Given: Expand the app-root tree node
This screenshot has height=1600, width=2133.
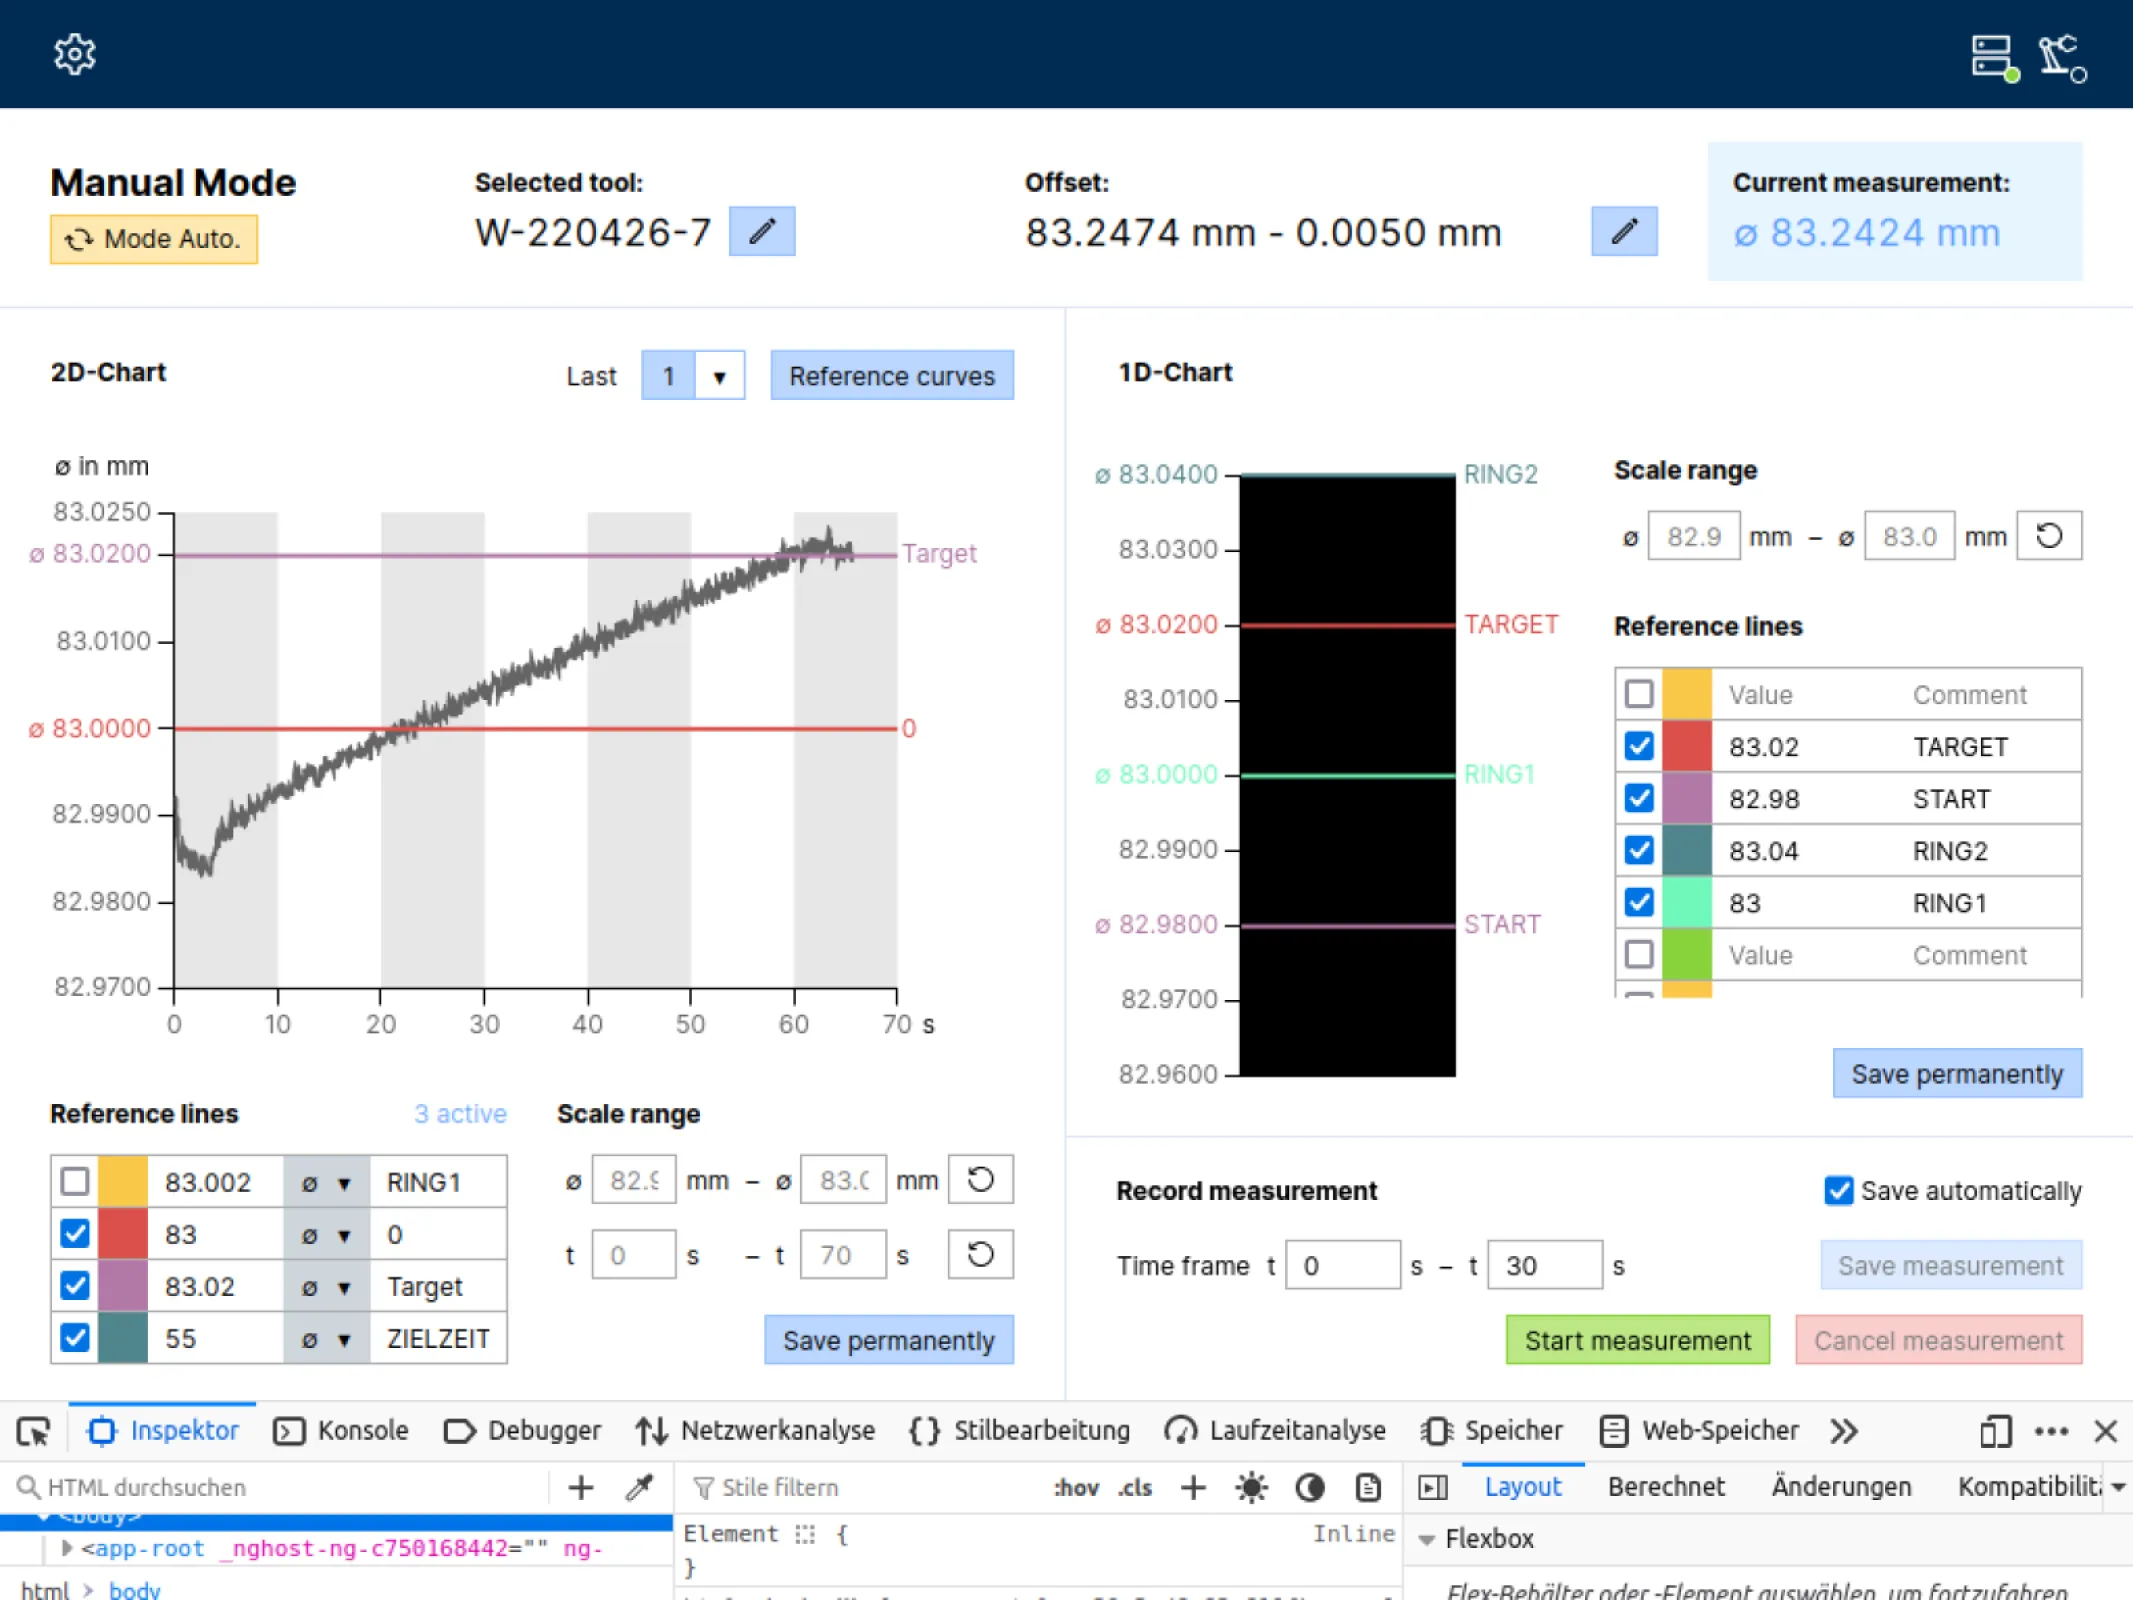Looking at the screenshot, I should click(67, 1548).
